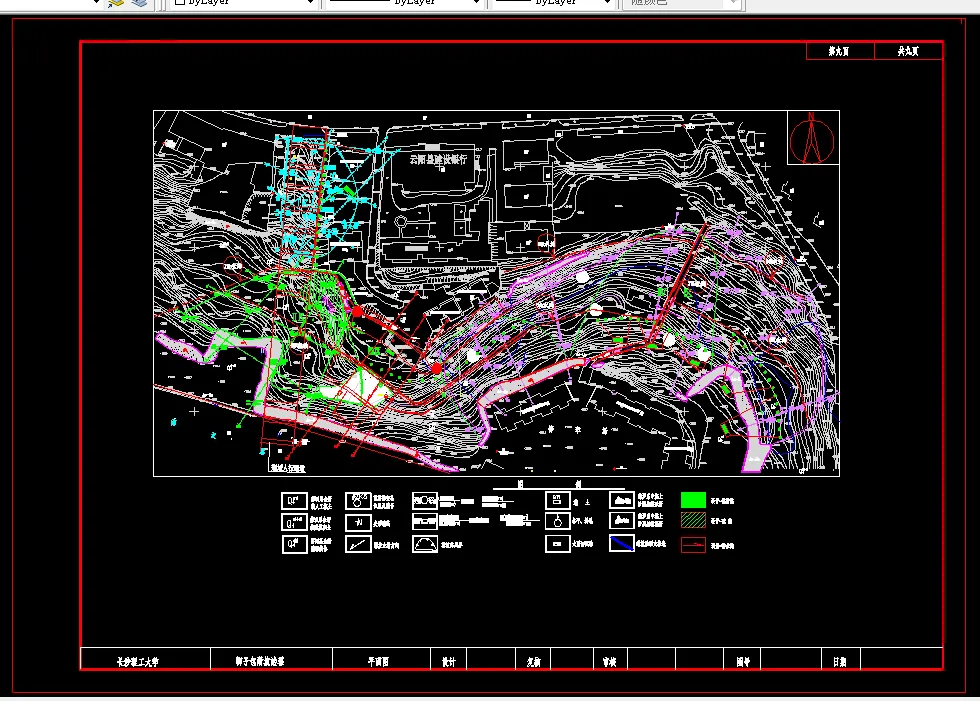Image resolution: width=980 pixels, height=701 pixels.
Task: Select the third Q legend symbol box
Action: (294, 544)
